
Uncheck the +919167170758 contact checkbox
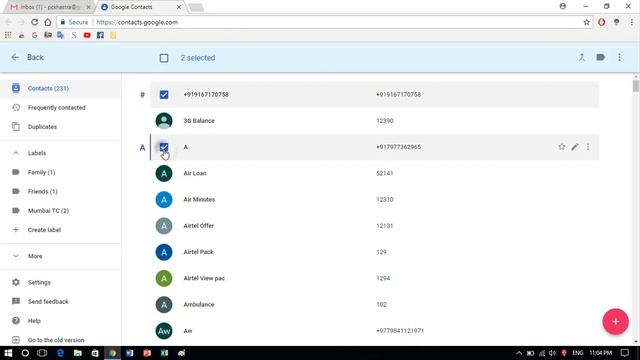pos(164,95)
